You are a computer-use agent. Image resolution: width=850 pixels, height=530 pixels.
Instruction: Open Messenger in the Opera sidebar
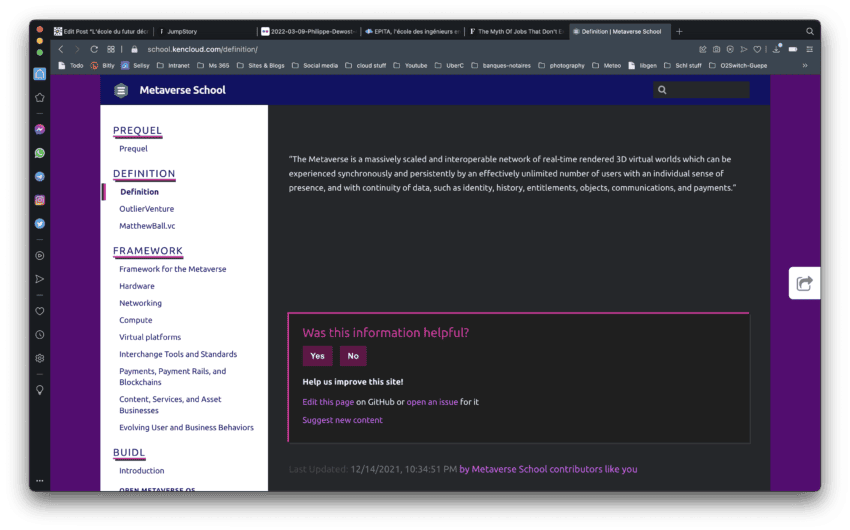40,130
